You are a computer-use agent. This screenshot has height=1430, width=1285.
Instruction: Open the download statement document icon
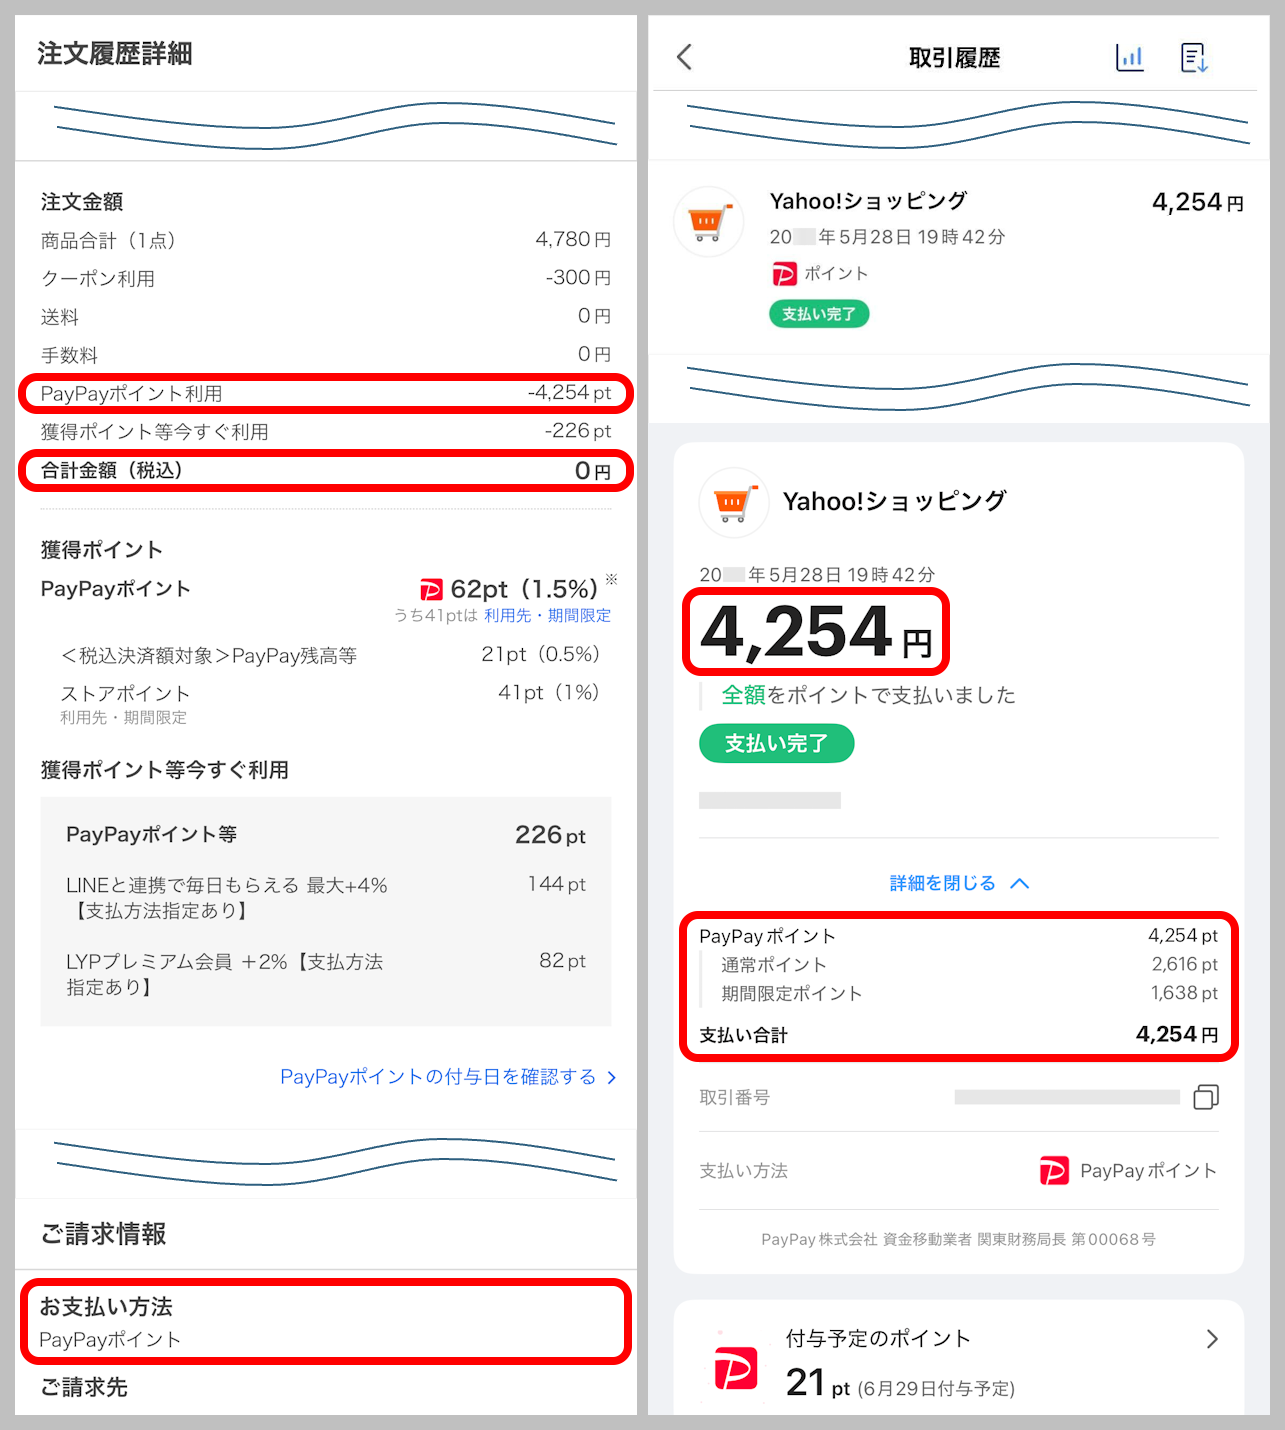(x=1194, y=57)
